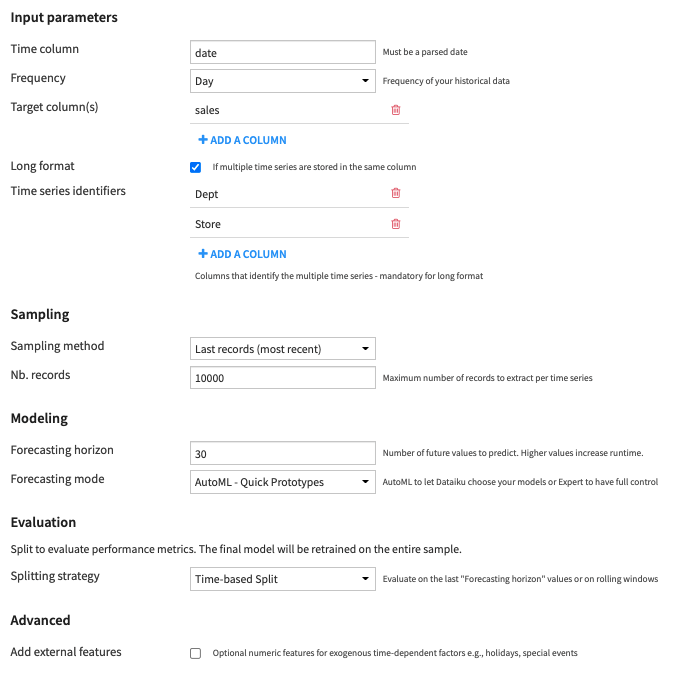Click the Time column input field
The height and width of the screenshot is (678, 700).
282,52
